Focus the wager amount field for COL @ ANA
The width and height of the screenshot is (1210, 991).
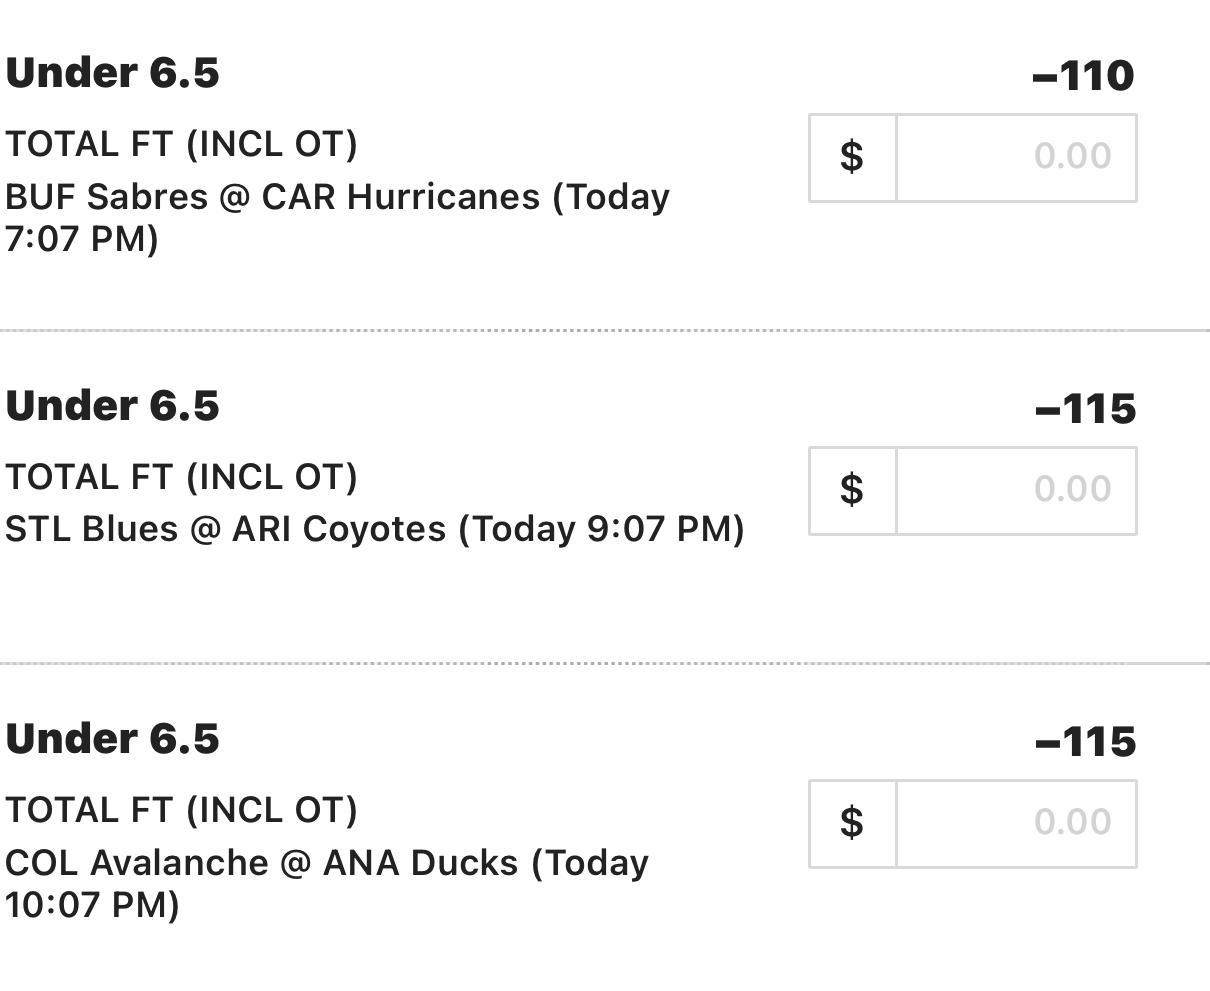pos(1016,824)
